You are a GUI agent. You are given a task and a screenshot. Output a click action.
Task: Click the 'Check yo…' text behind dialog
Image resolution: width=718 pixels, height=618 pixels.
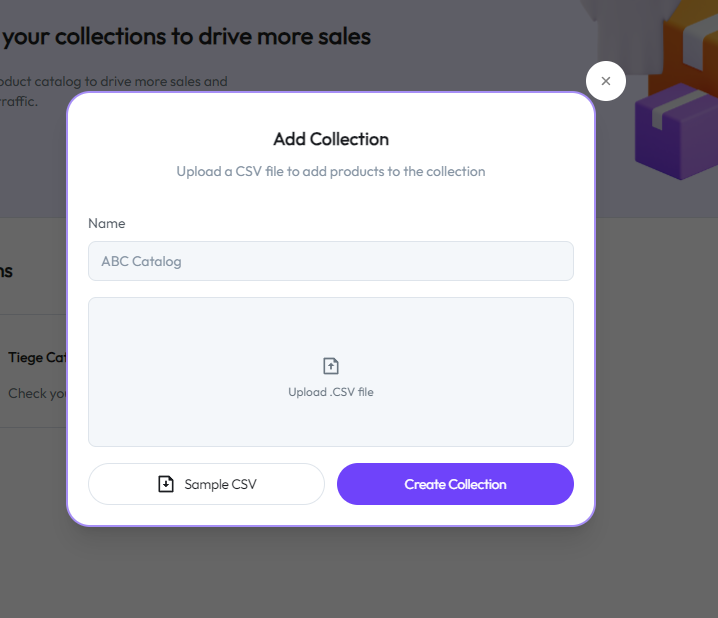(36, 393)
